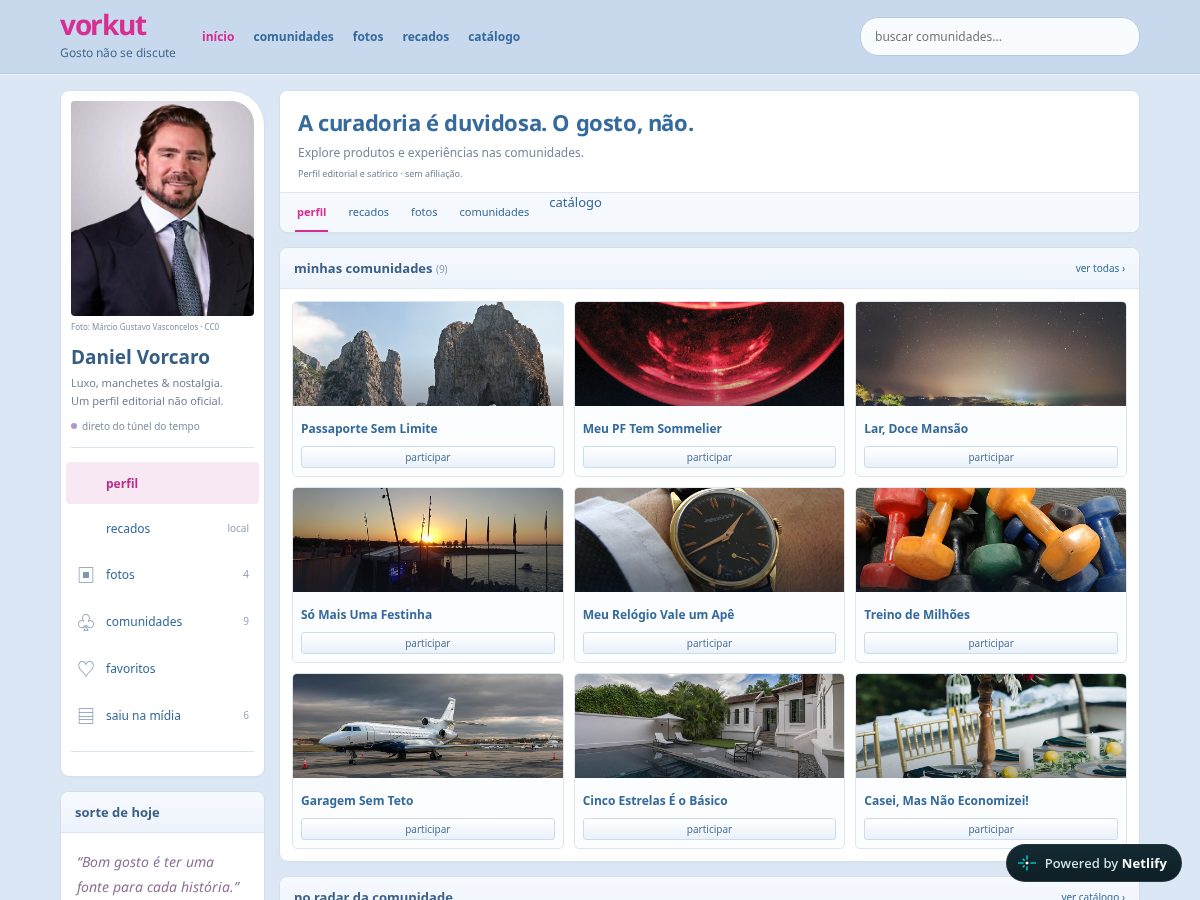The height and width of the screenshot is (900, 1200).
Task: Open the wedding table thumbnail
Action: click(x=991, y=726)
